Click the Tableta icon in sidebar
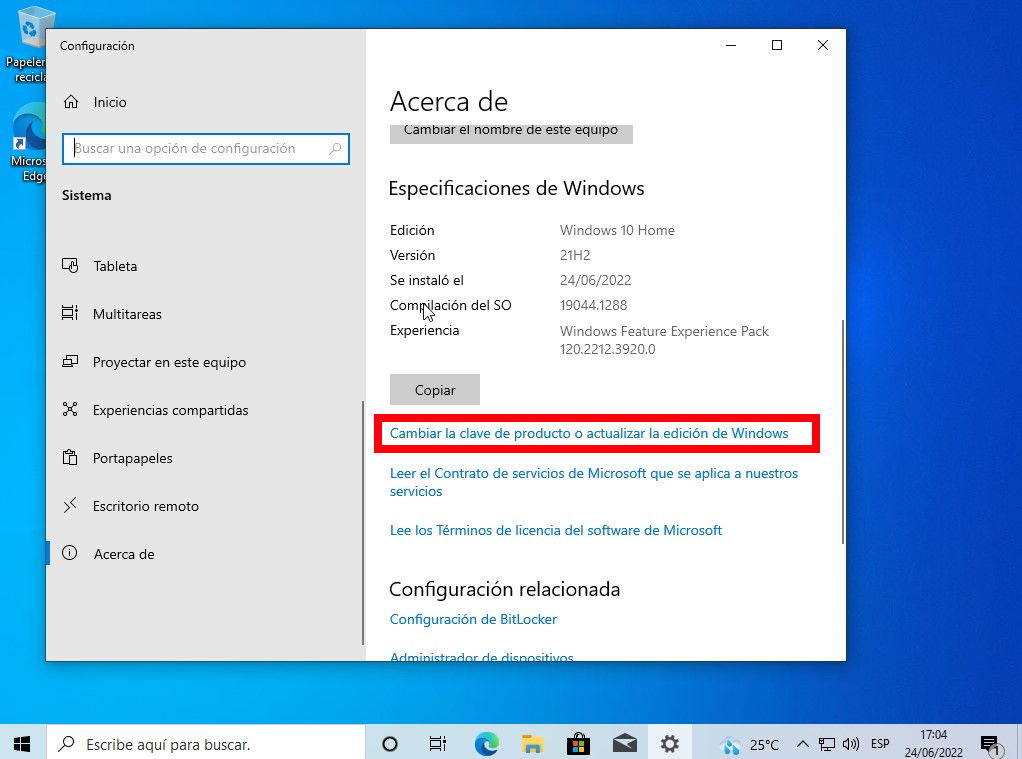This screenshot has width=1022, height=759. (x=70, y=265)
